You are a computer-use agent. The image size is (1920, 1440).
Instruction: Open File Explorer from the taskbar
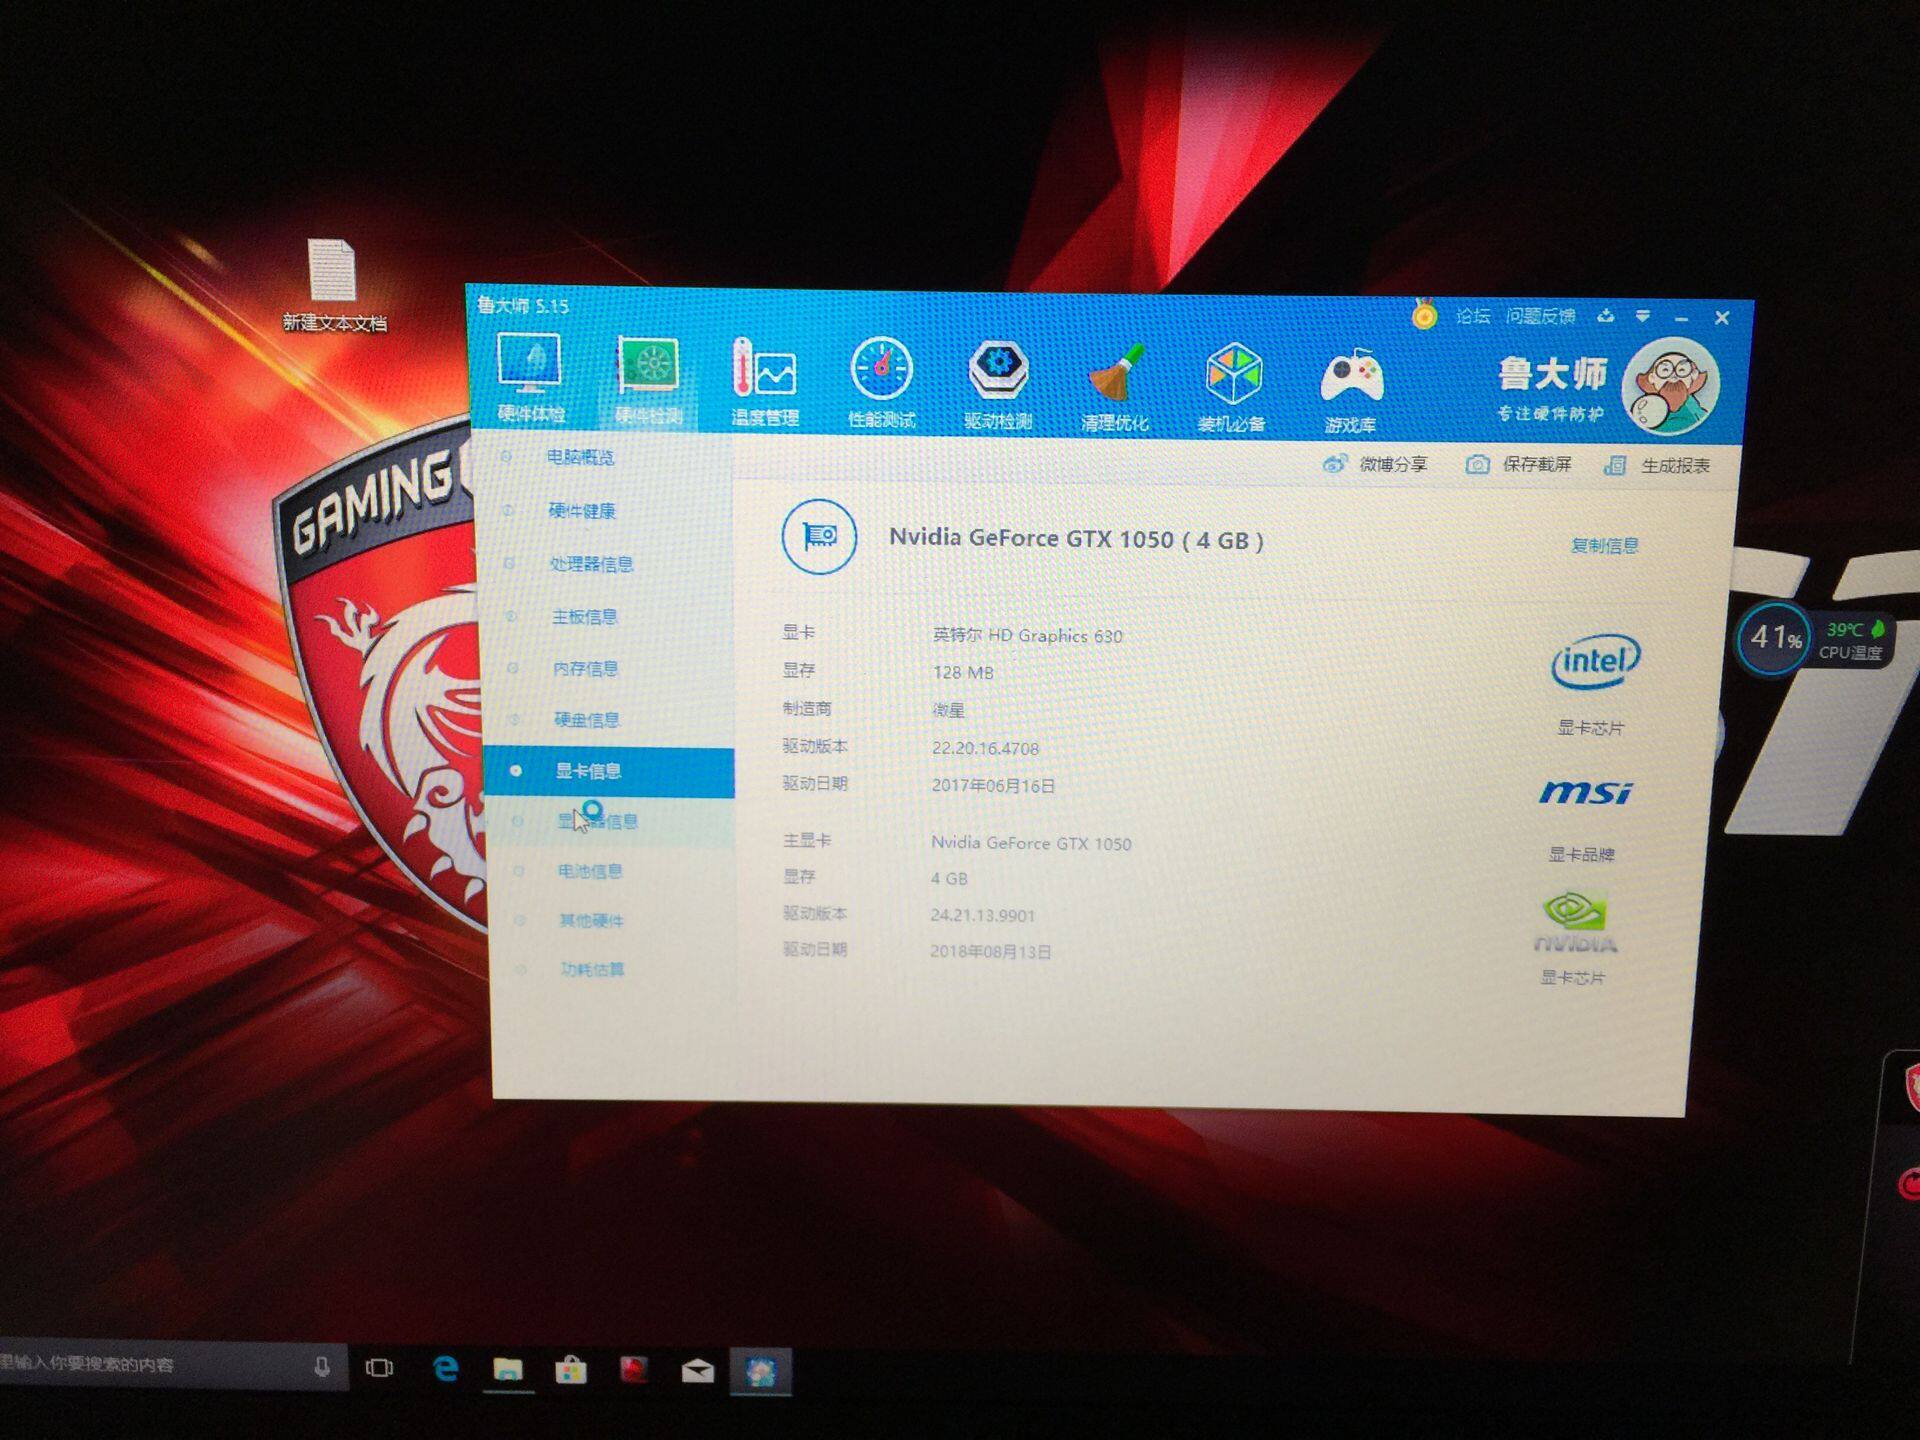507,1369
